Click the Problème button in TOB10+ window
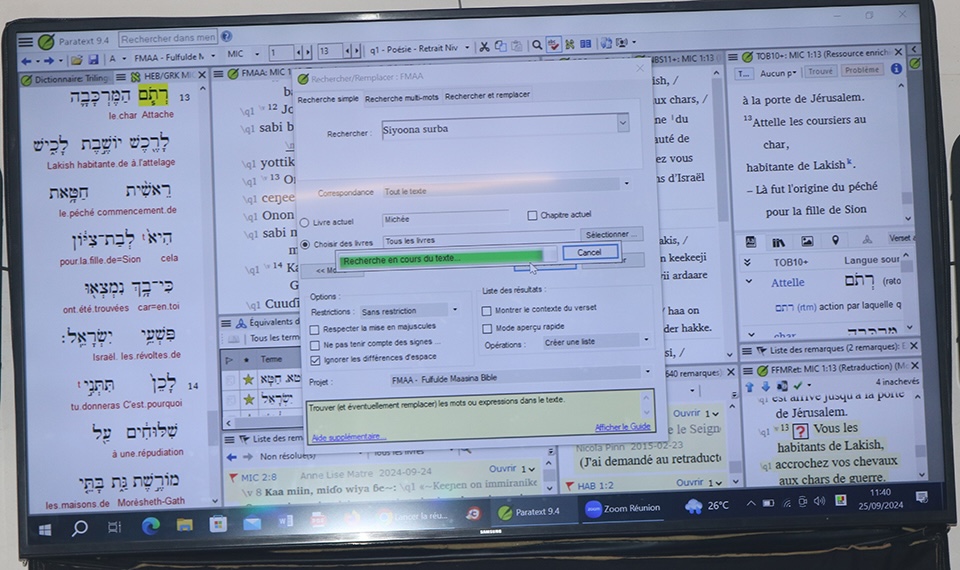 pyautogui.click(x=861, y=70)
